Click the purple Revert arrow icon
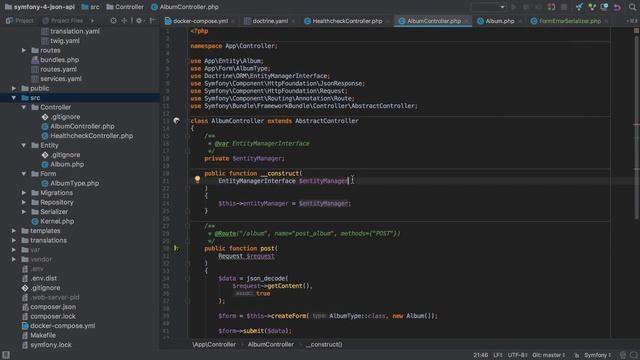The height and width of the screenshot is (360, 640). 617,7
